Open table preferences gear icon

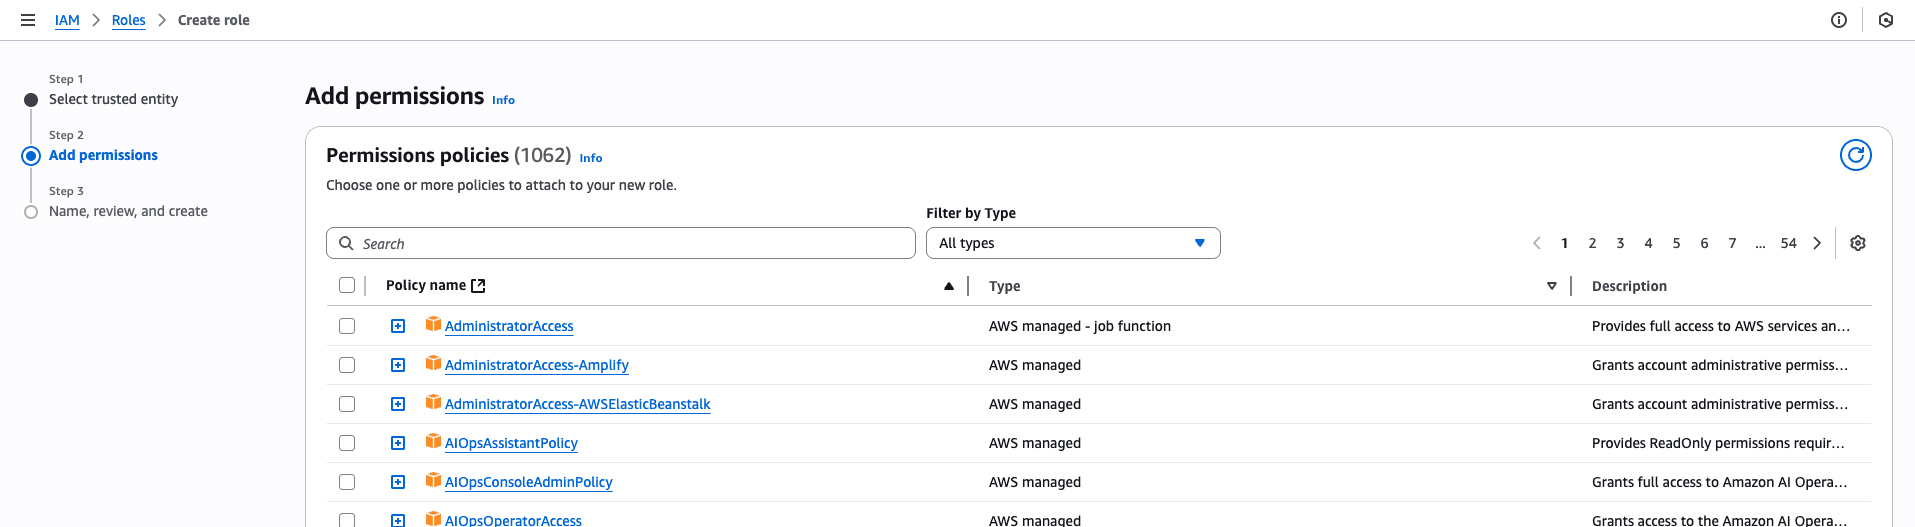tap(1857, 243)
